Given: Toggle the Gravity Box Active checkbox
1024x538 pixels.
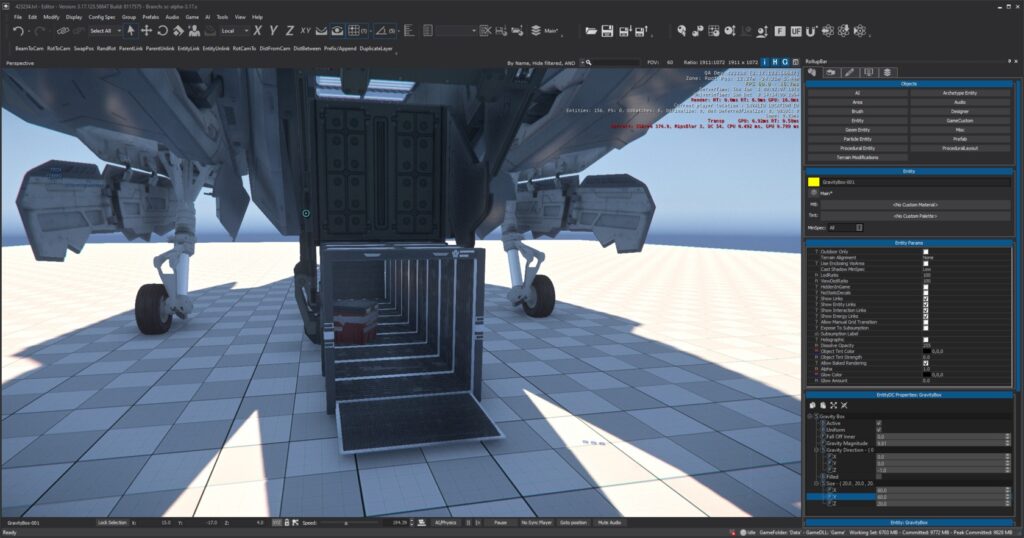Looking at the screenshot, I should 879,423.
